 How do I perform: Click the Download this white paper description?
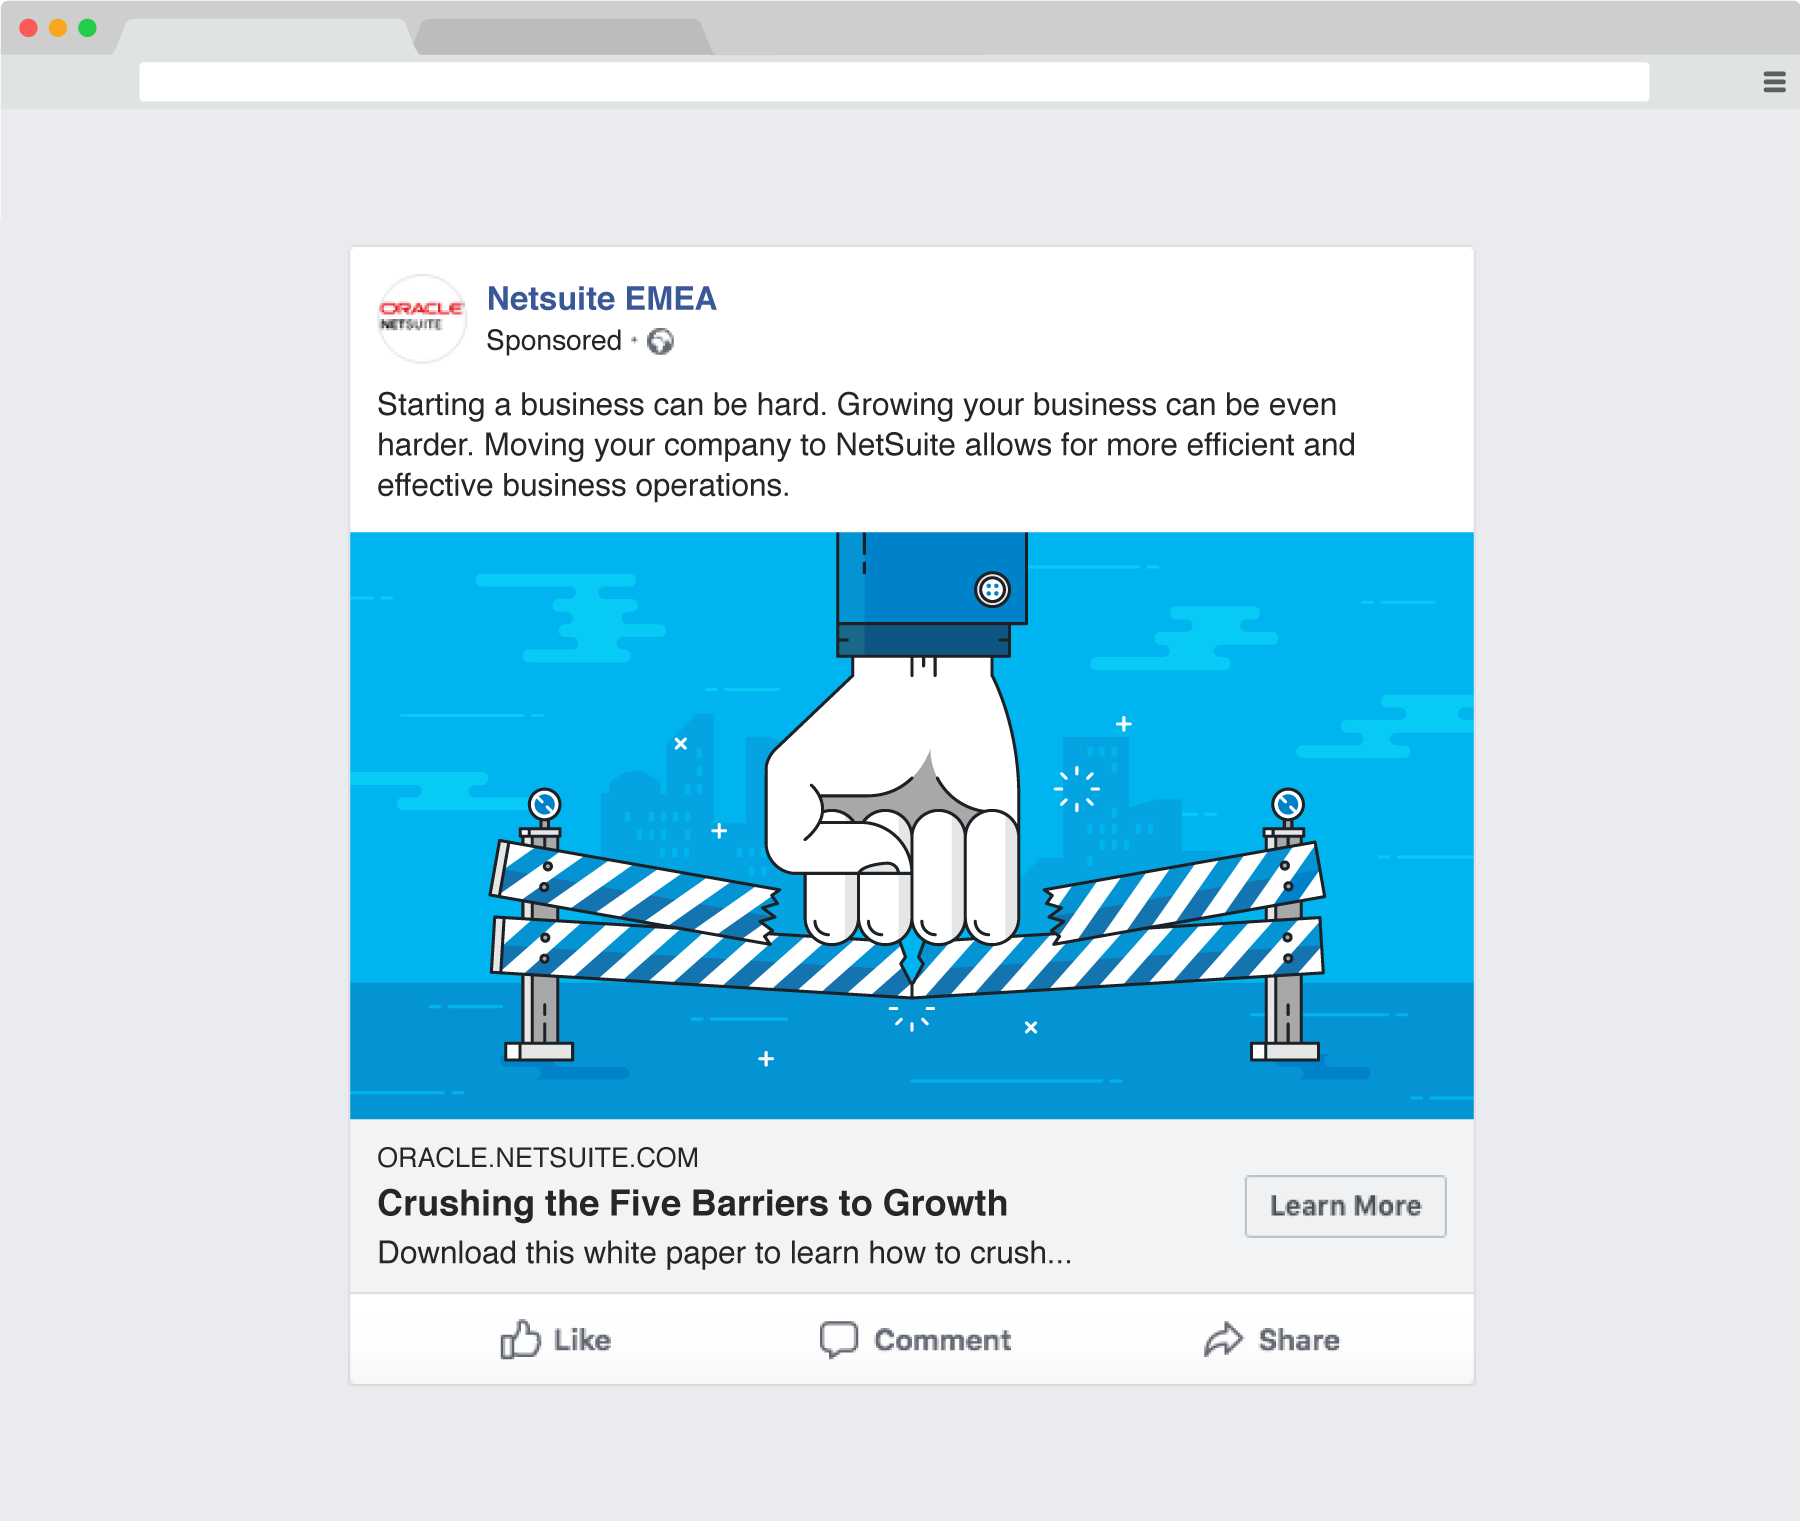724,1253
